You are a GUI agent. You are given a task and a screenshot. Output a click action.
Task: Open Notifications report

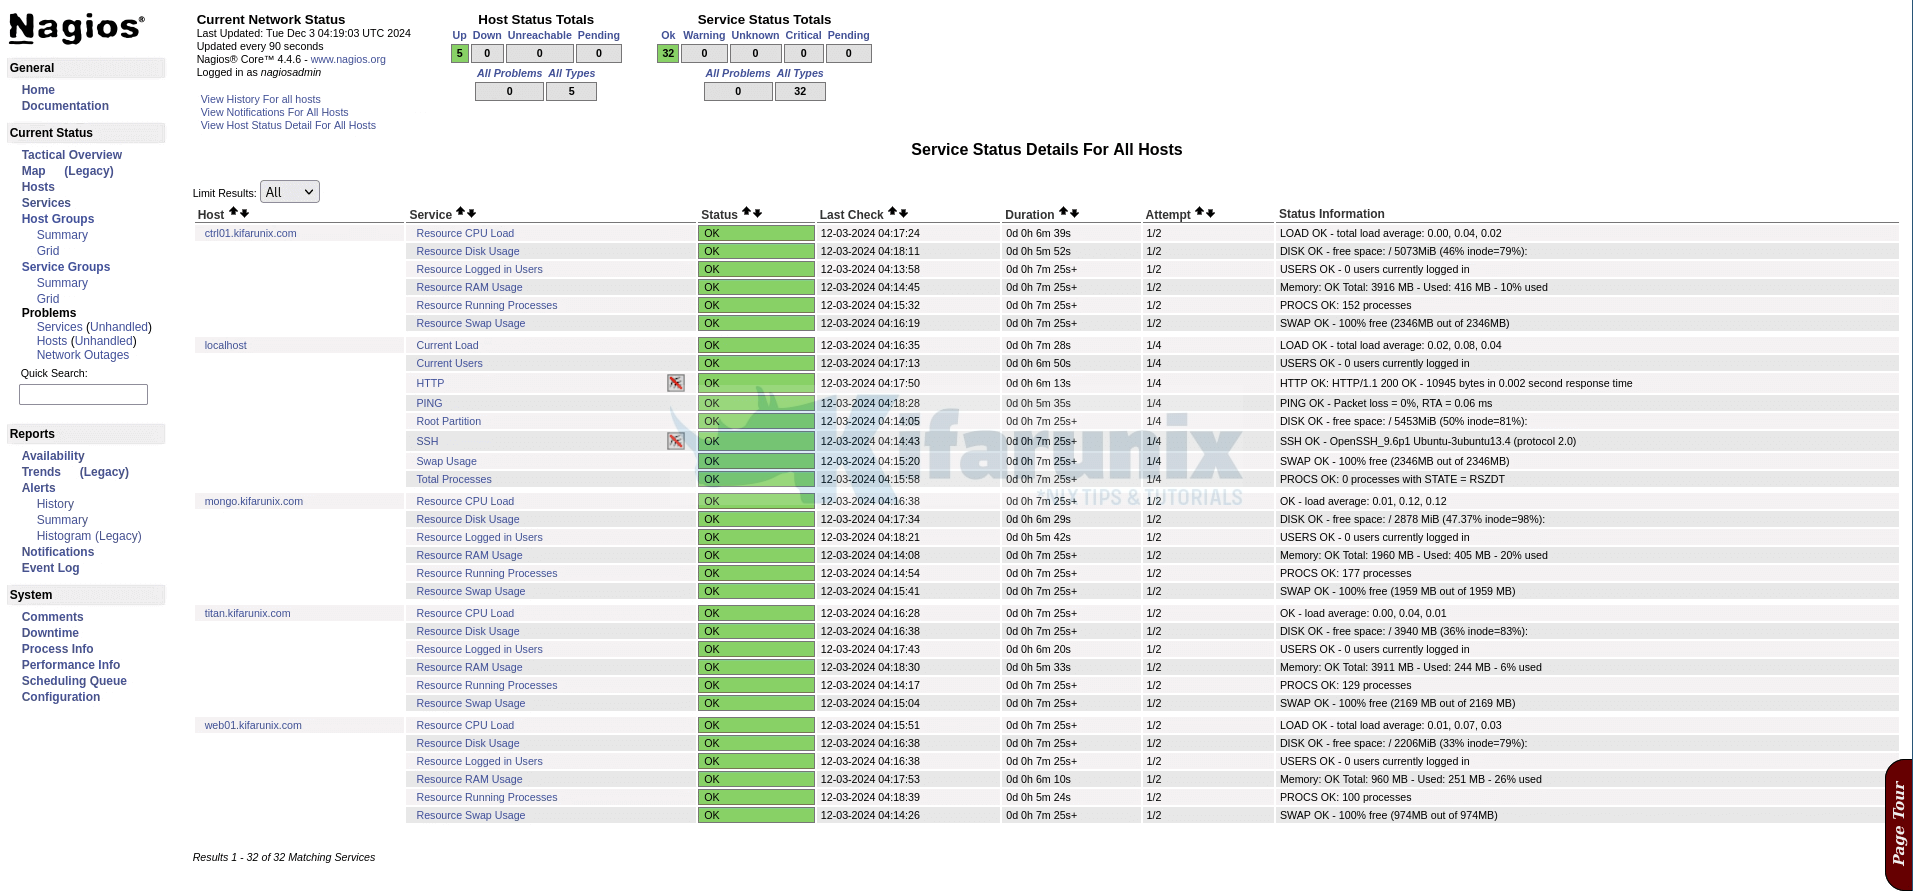(x=58, y=552)
